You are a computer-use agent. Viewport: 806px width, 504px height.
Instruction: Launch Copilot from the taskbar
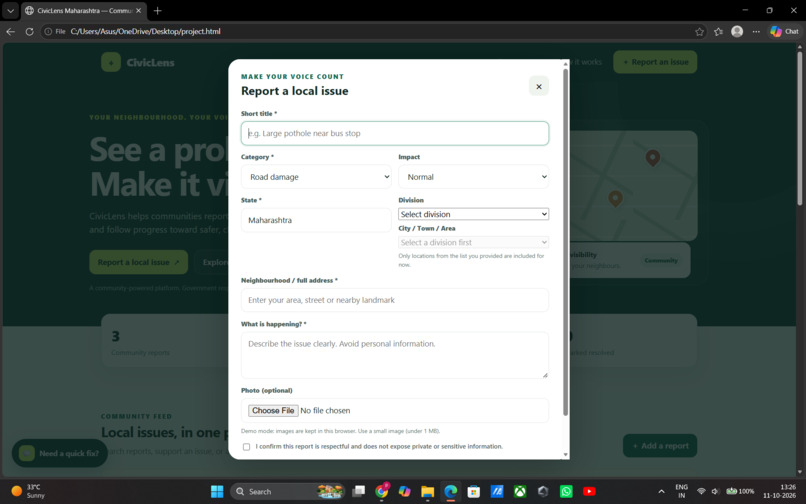pyautogui.click(x=405, y=492)
